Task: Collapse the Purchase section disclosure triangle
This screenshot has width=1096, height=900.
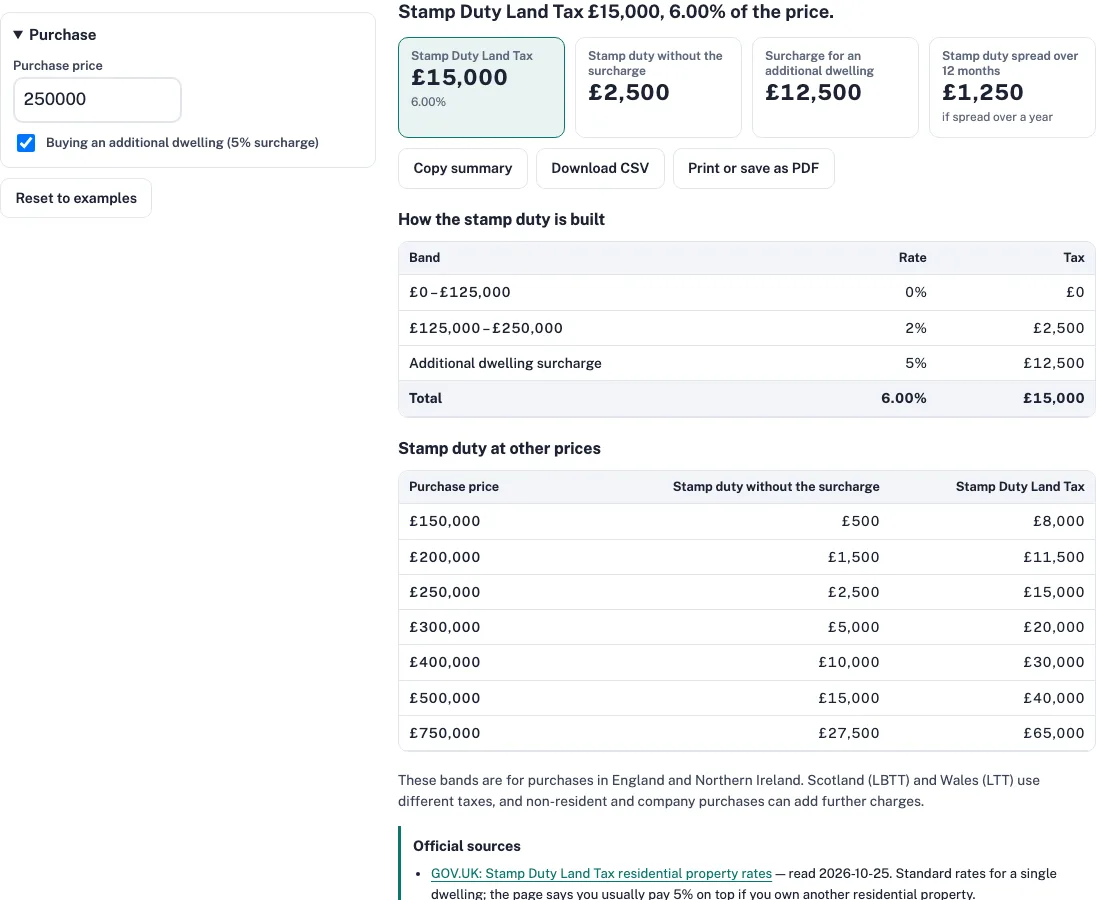Action: pos(18,34)
